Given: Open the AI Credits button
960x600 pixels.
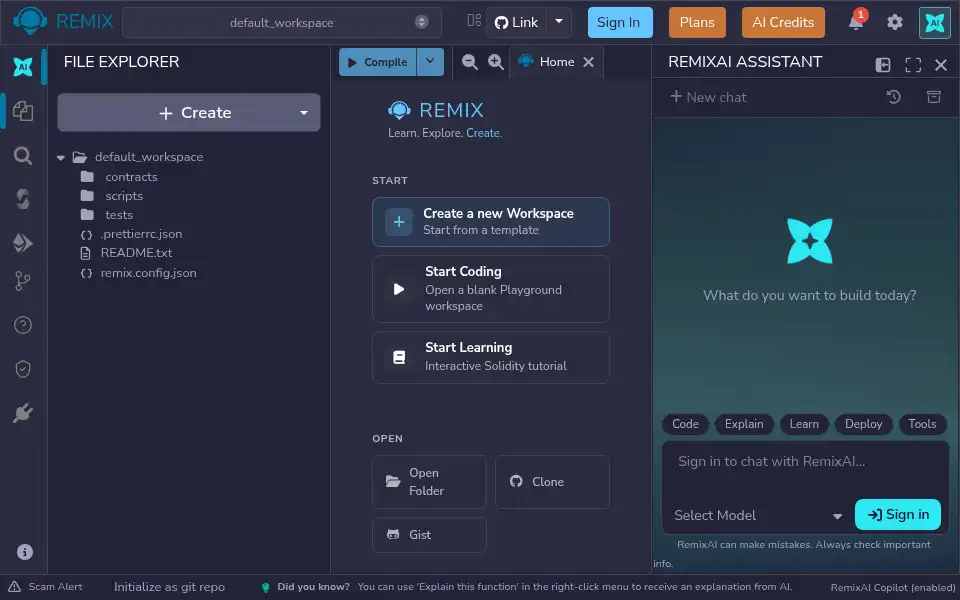Looking at the screenshot, I should pyautogui.click(x=783, y=23).
